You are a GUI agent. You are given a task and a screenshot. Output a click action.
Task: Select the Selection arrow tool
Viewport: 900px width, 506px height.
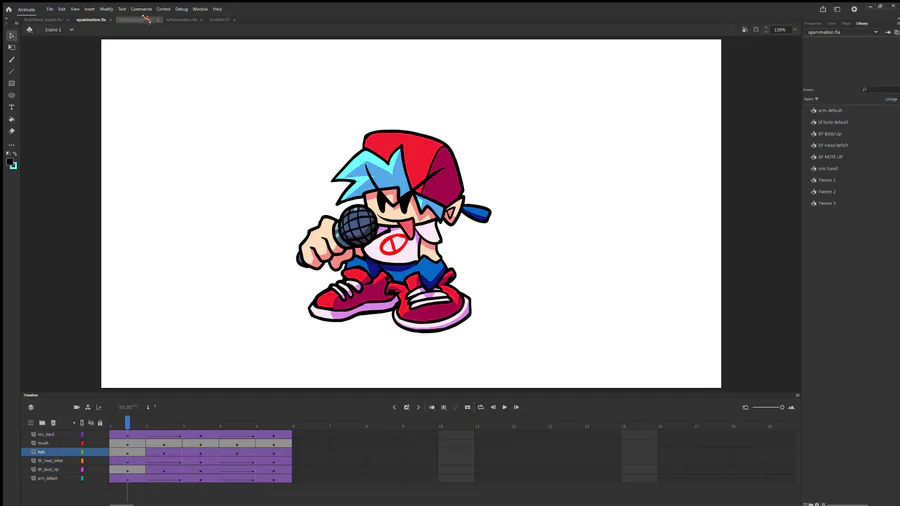tap(11, 36)
